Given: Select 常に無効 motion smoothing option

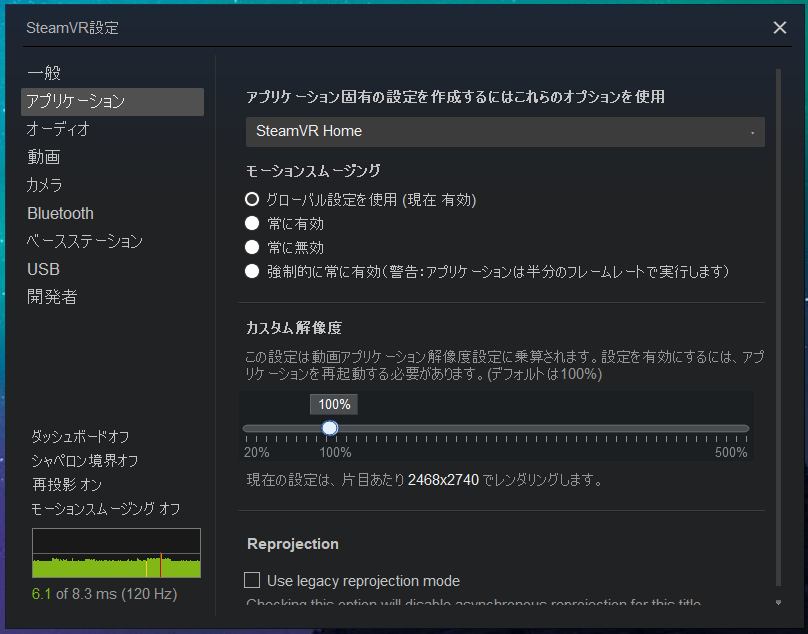Looking at the screenshot, I should click(252, 247).
